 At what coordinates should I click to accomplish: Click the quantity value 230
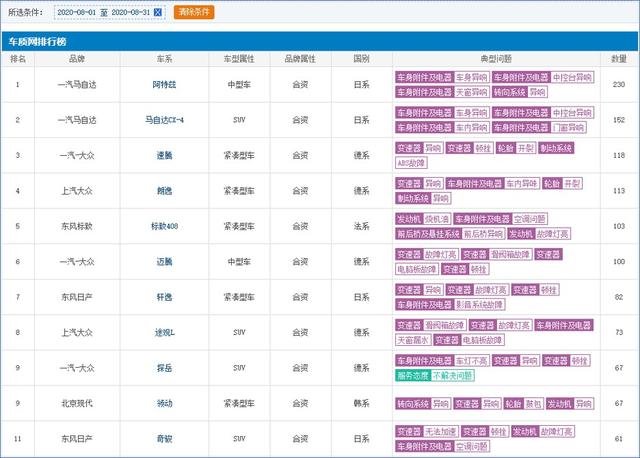(x=619, y=84)
